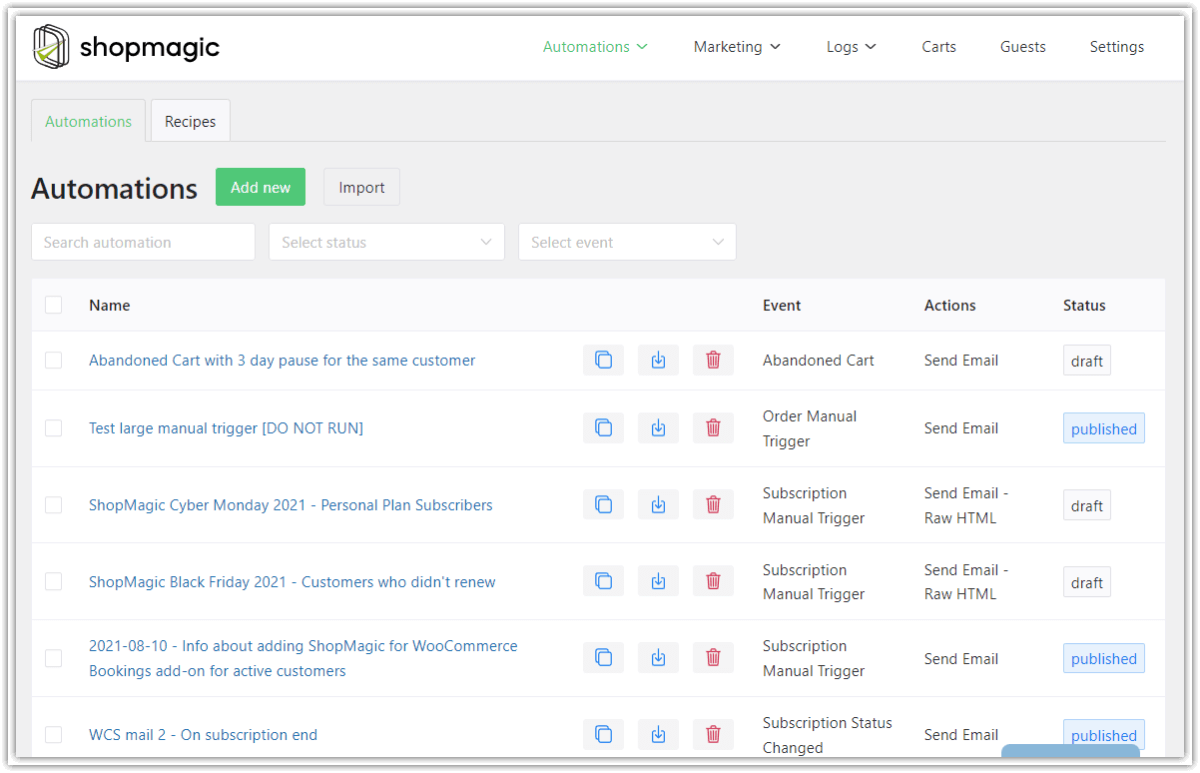The height and width of the screenshot is (773, 1200).
Task: Open the Marketing menu
Action: tap(737, 46)
